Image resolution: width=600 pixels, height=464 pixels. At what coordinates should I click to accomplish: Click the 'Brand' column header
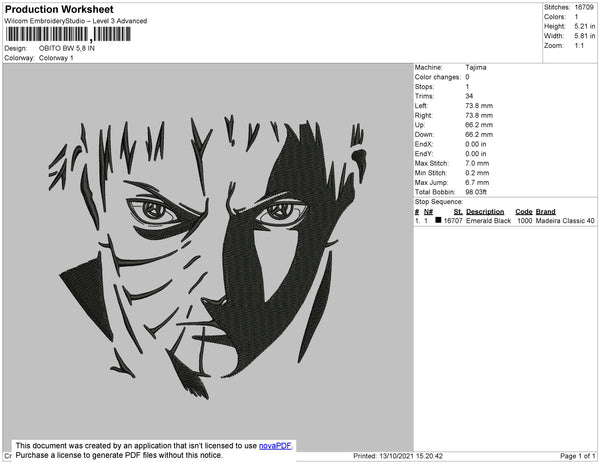[x=545, y=212]
